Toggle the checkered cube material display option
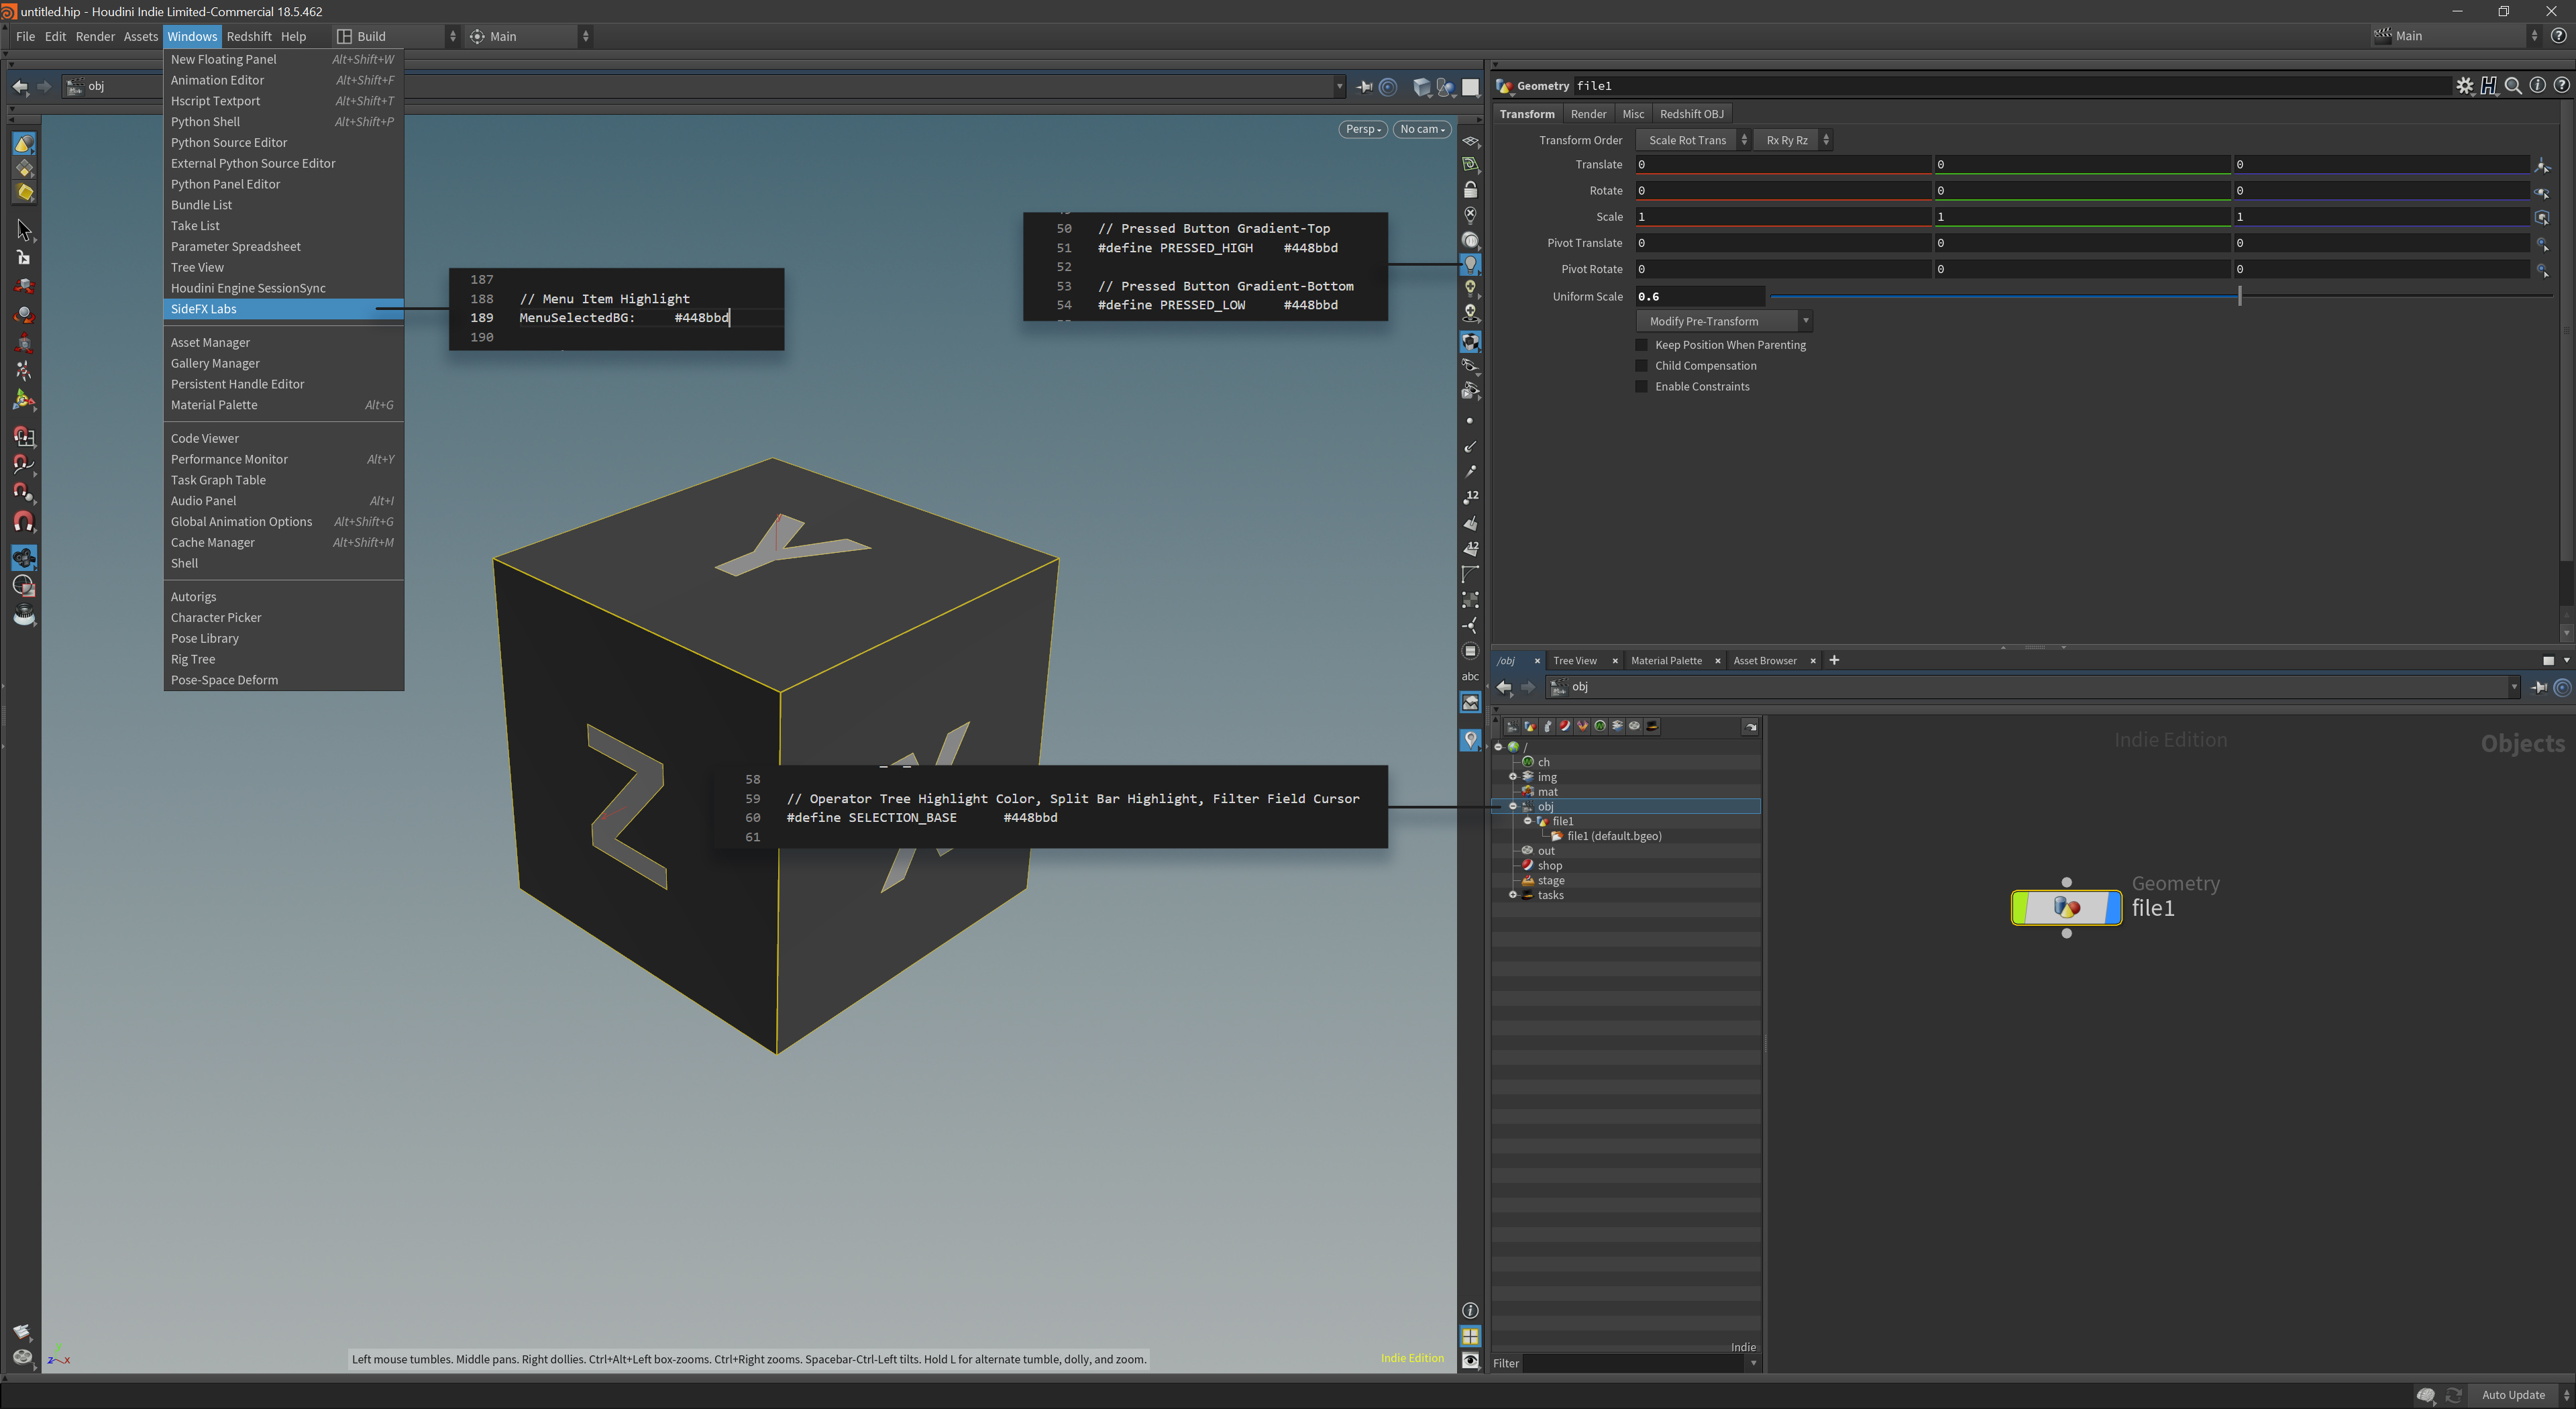2576x1409 pixels. point(1470,341)
